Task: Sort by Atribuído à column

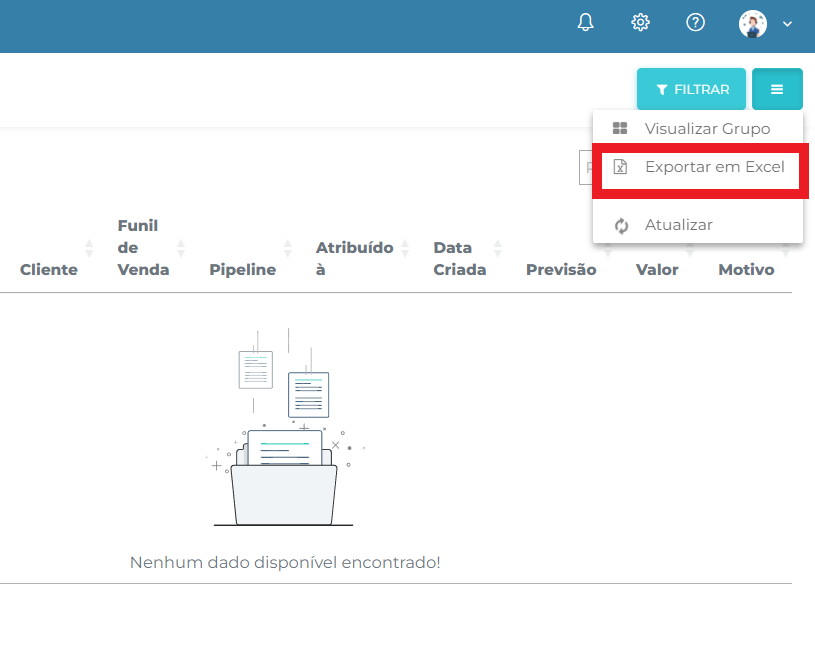Action: (x=354, y=258)
